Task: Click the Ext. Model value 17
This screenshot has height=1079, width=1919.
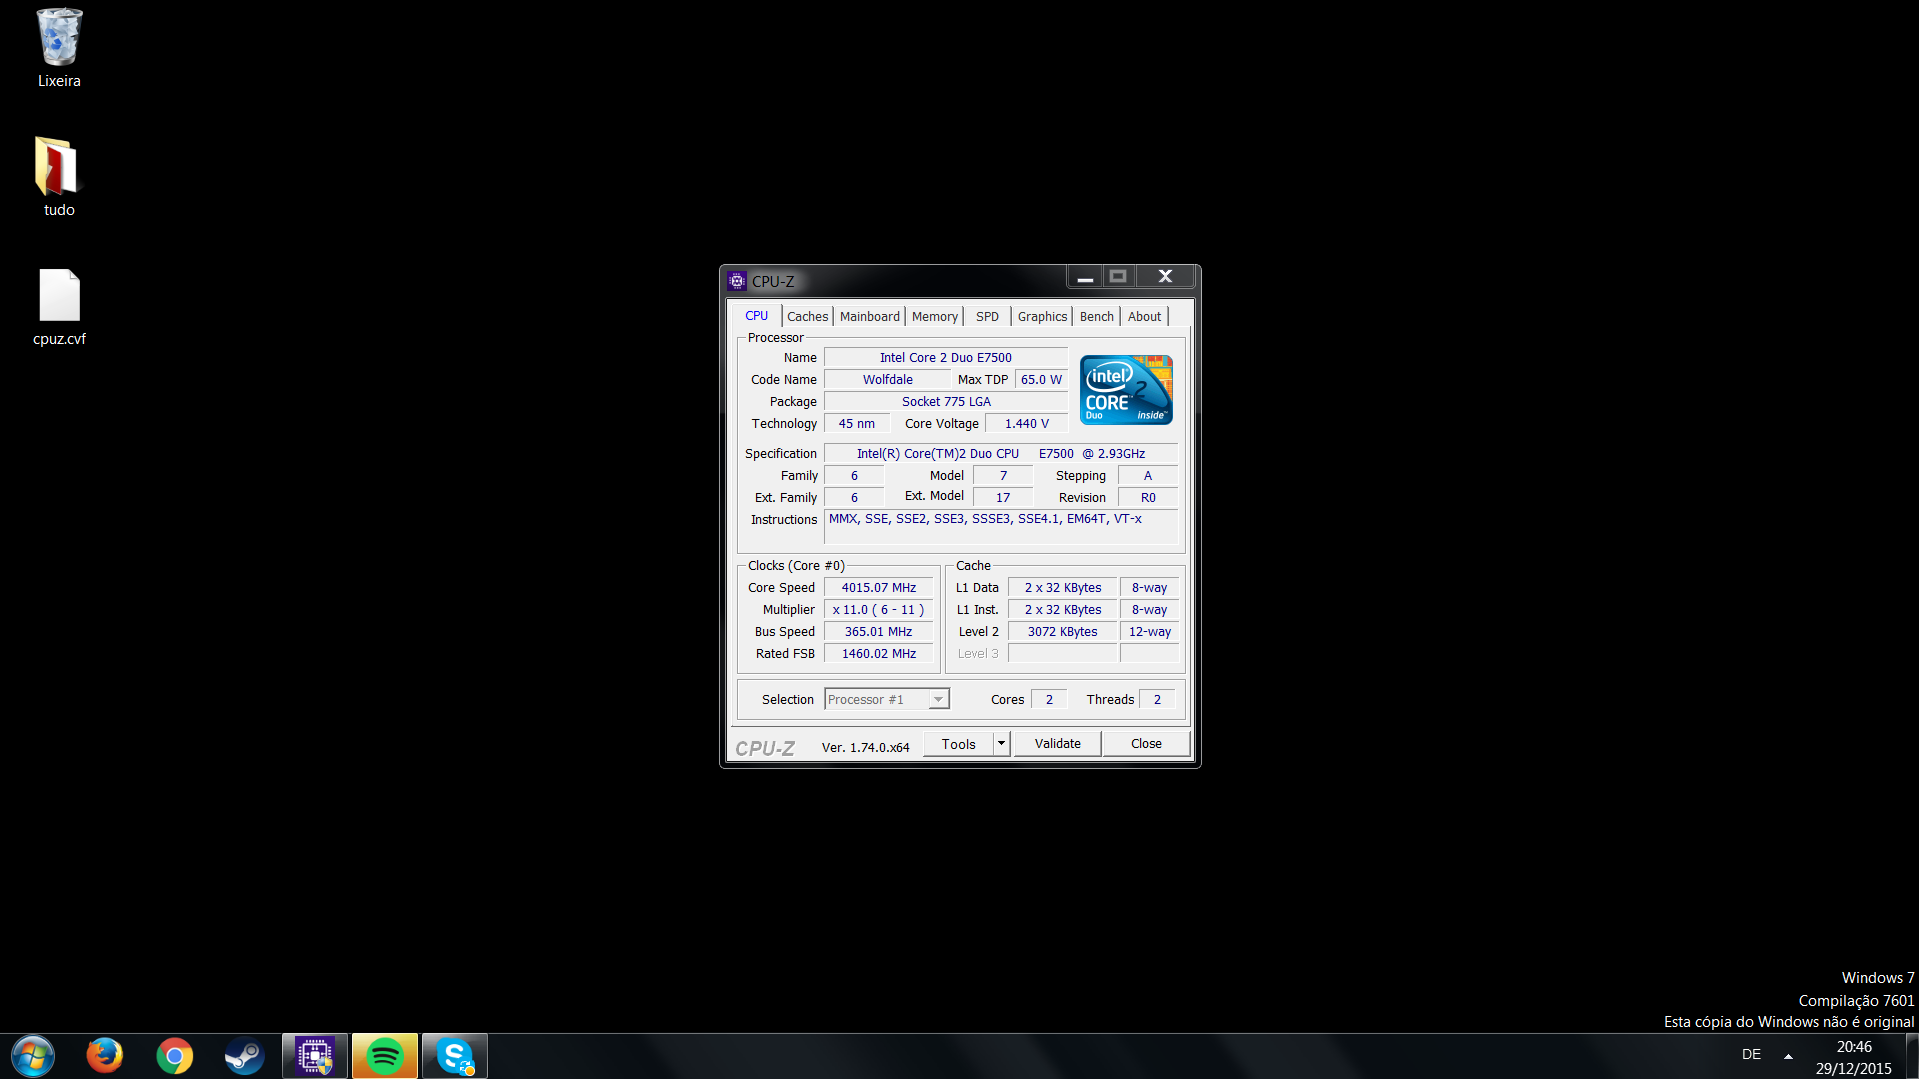Action: (x=1002, y=498)
